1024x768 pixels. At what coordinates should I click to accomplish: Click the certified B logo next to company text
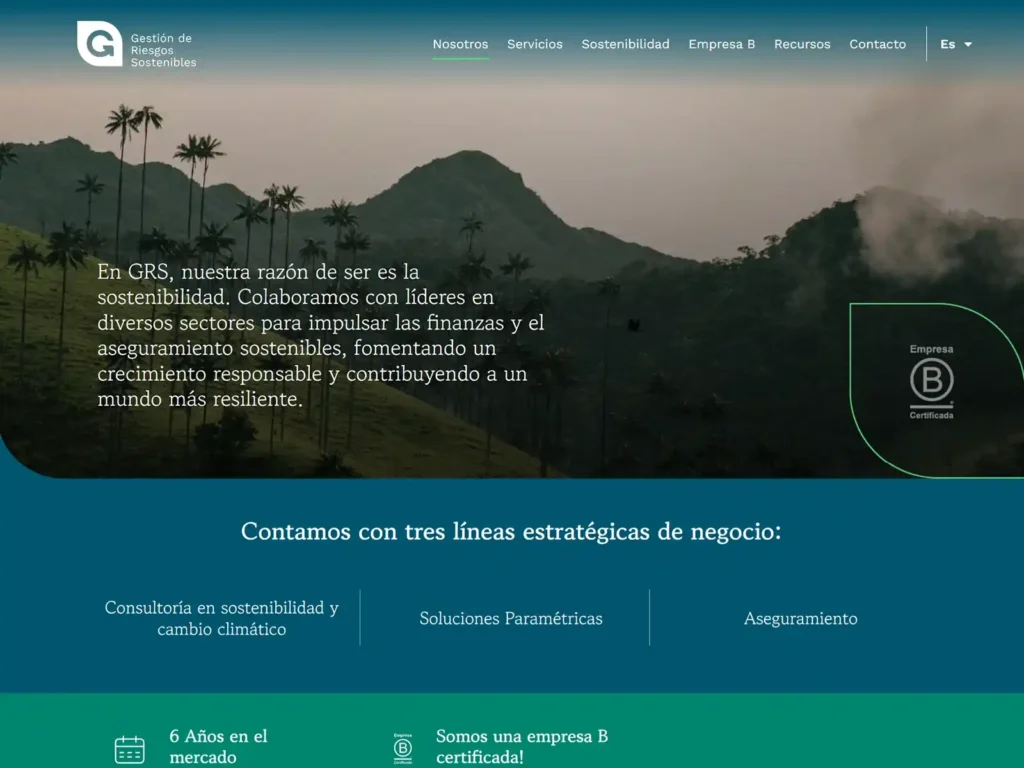click(x=404, y=745)
